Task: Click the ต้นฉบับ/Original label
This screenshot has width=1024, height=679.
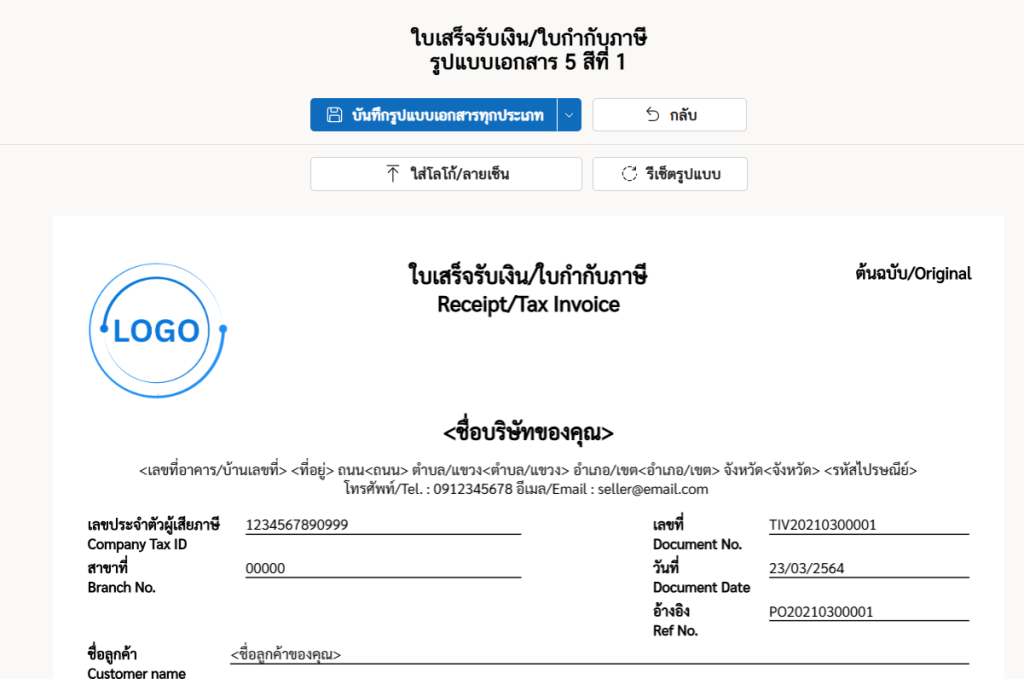Action: tap(913, 273)
